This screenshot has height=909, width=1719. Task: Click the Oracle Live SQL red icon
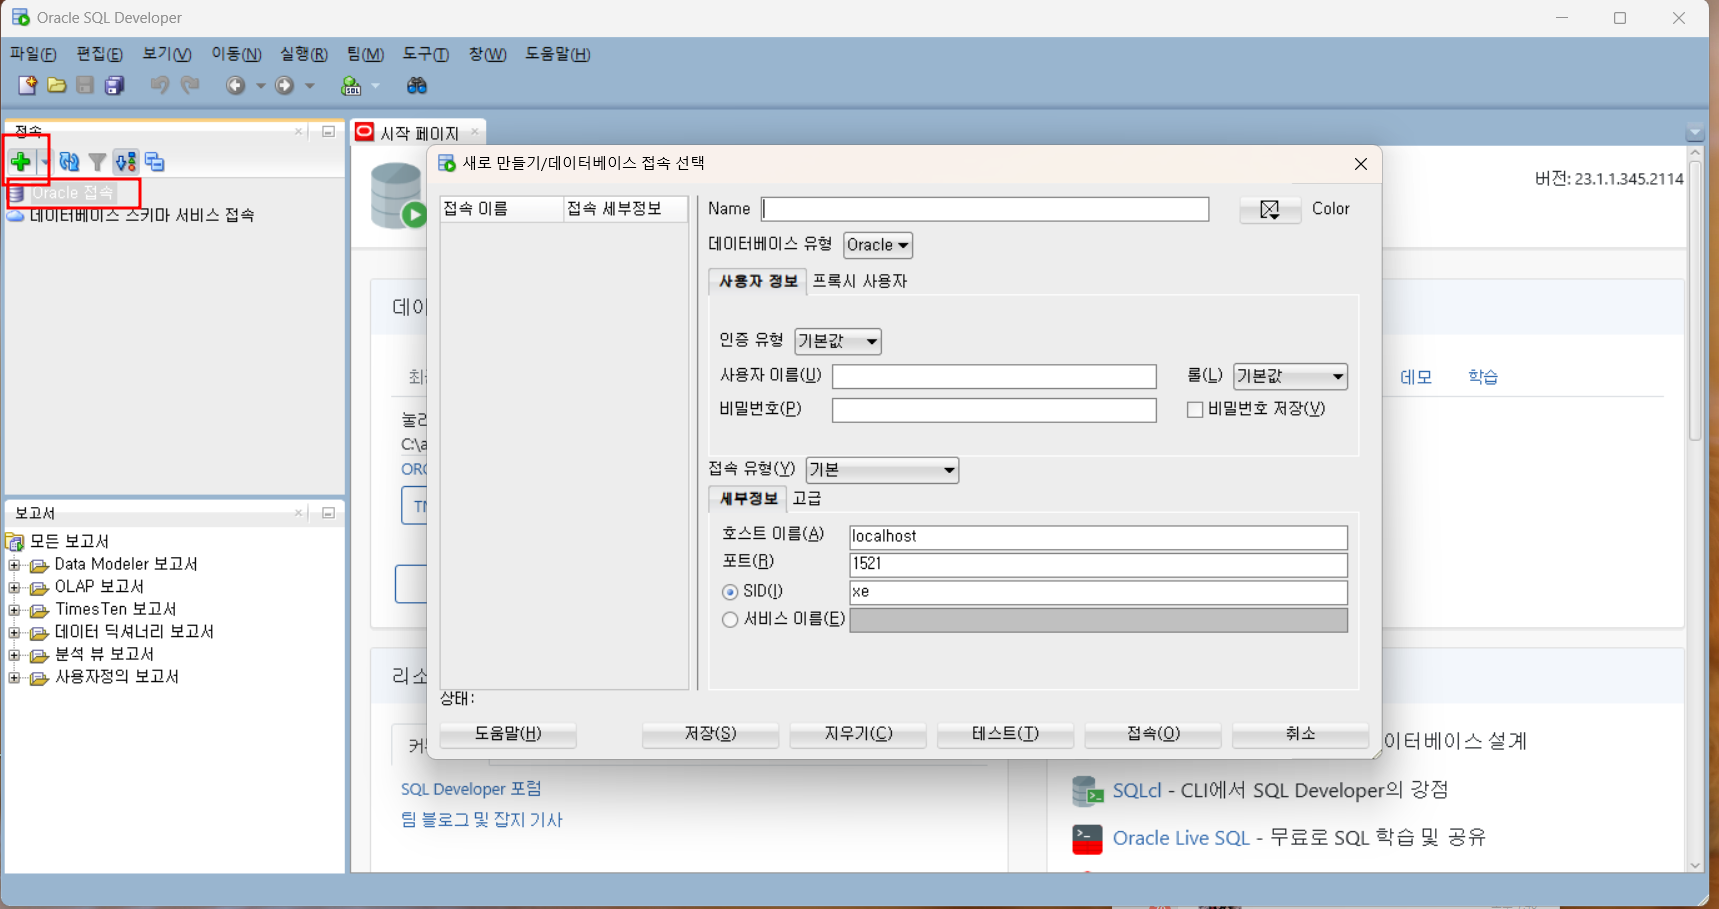point(1087,839)
